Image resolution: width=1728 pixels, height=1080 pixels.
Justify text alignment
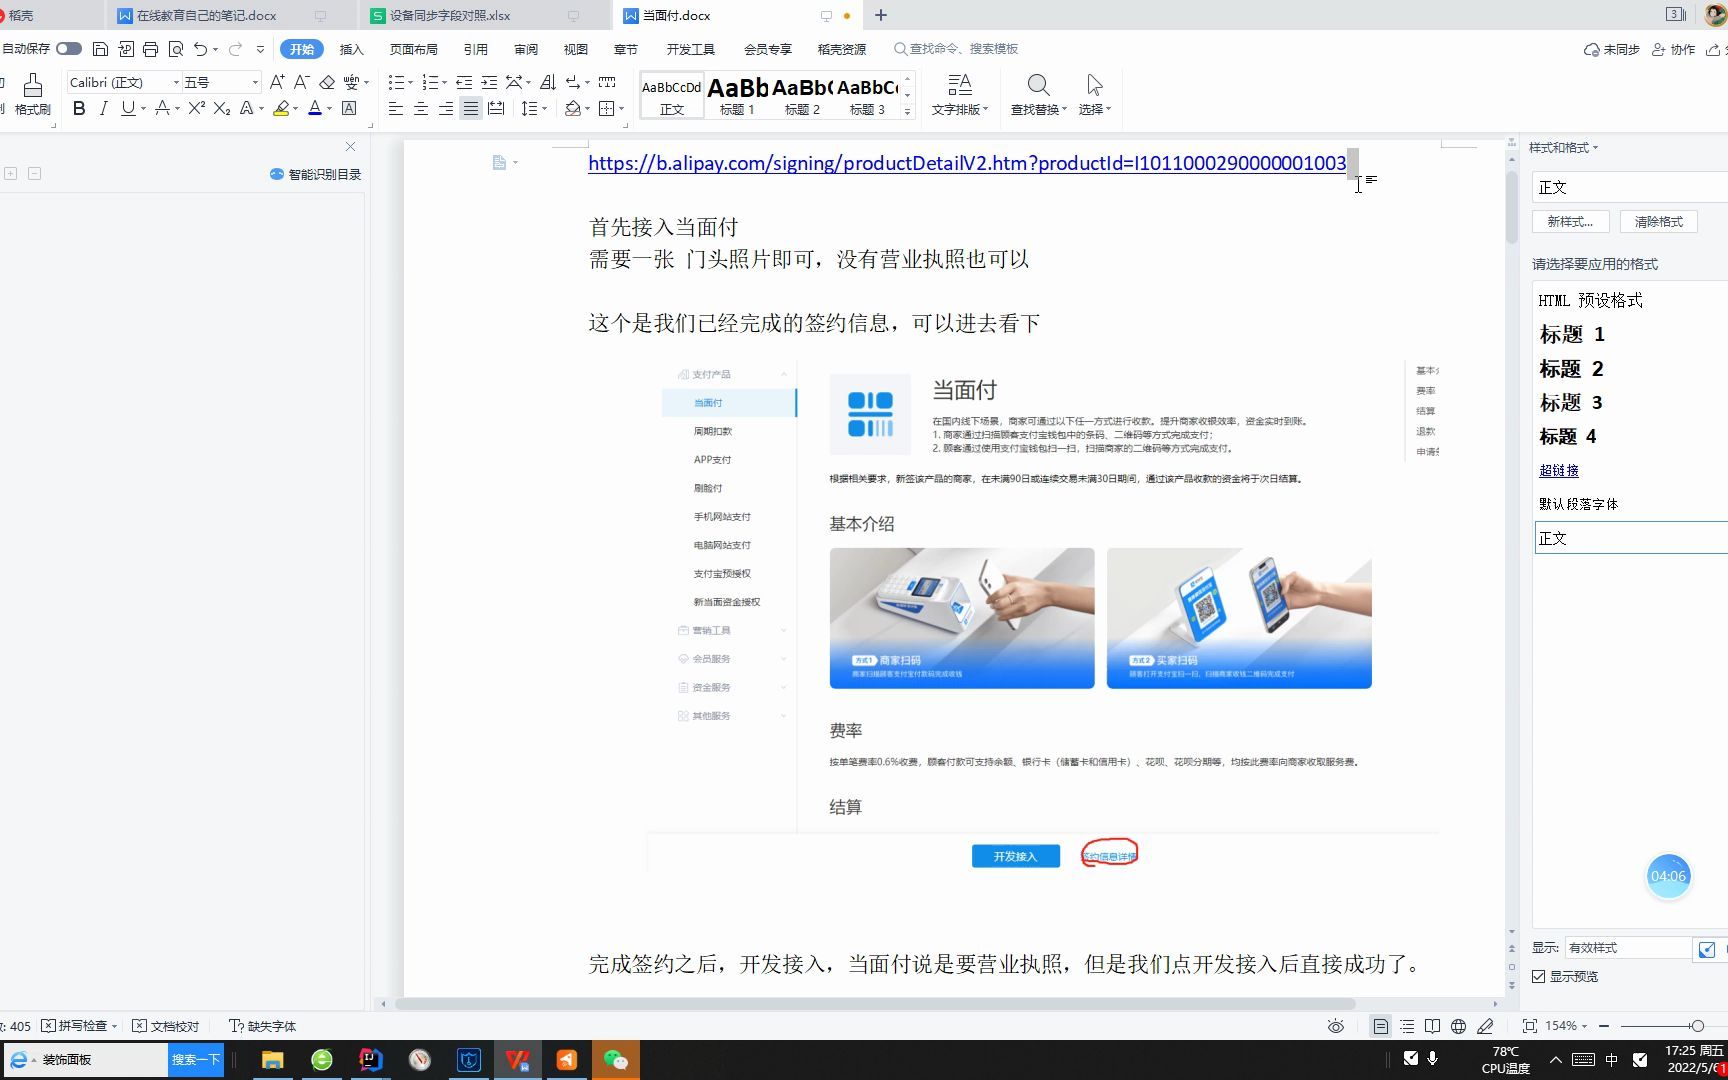pyautogui.click(x=471, y=108)
